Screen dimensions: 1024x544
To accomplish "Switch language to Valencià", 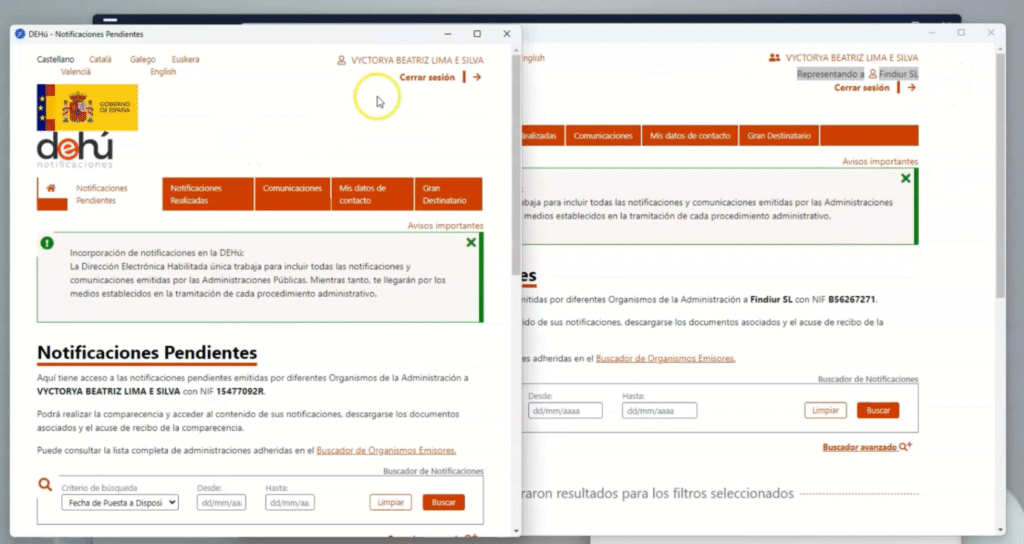I will (76, 72).
